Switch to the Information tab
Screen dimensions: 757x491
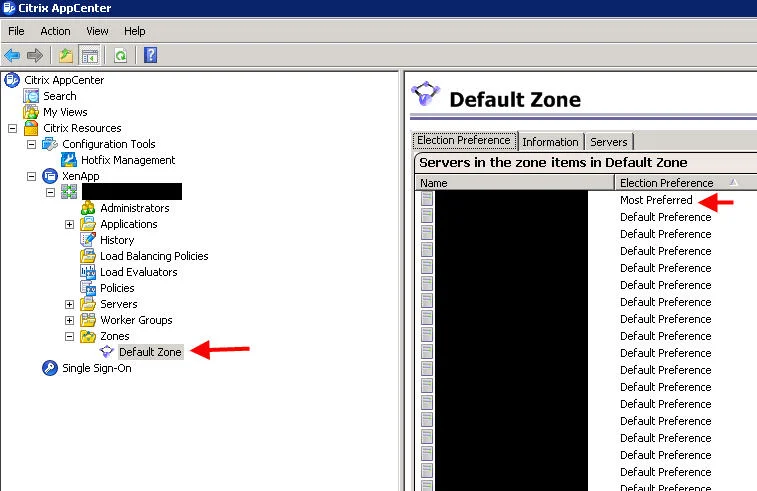coord(550,142)
